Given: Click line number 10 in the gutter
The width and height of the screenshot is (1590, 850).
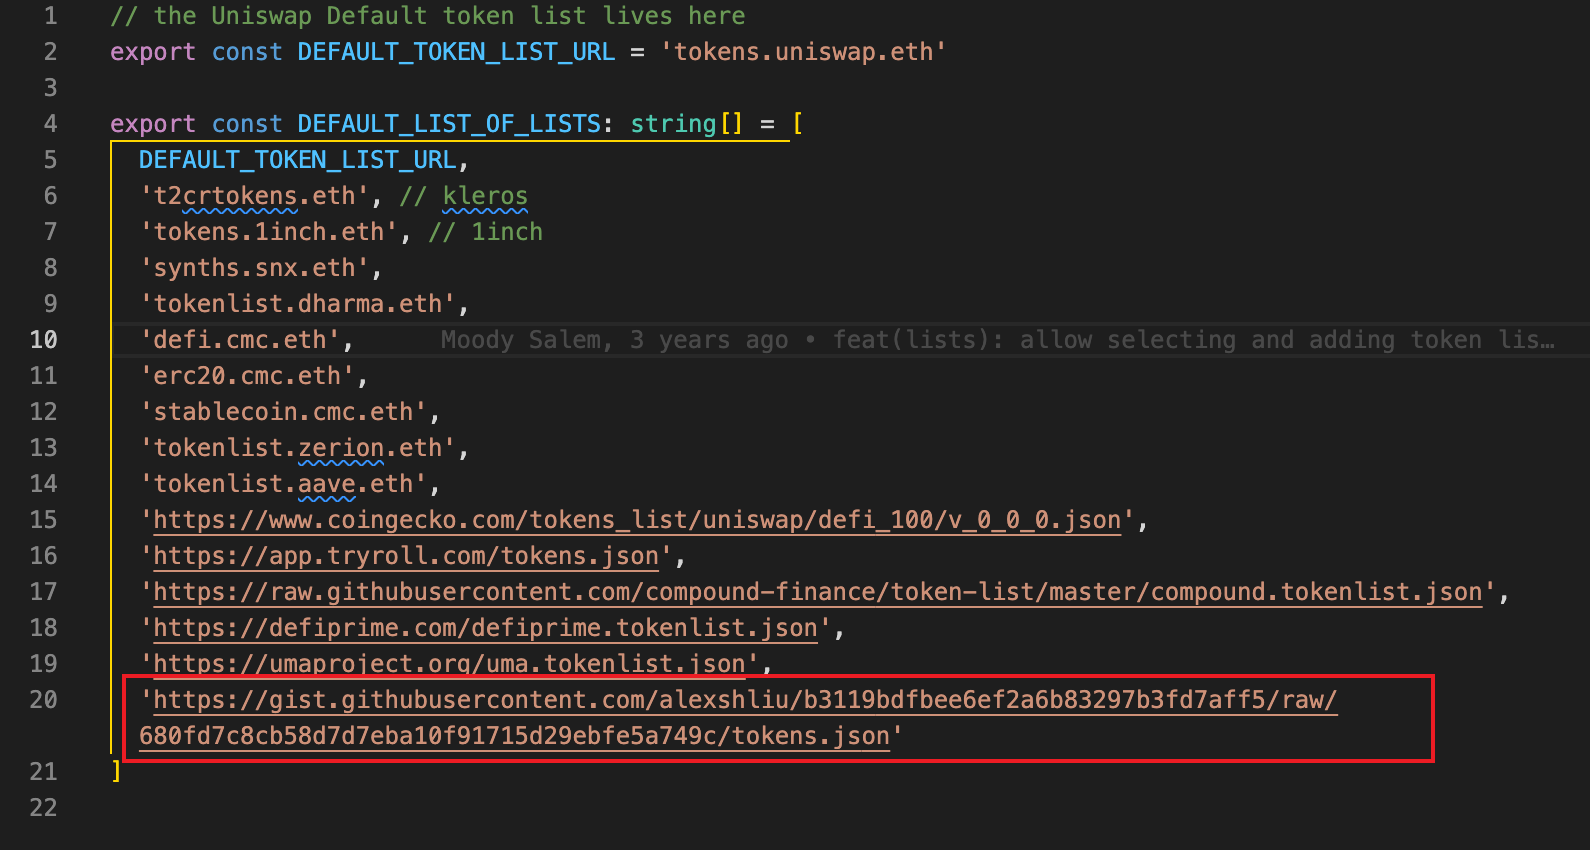Looking at the screenshot, I should [x=43, y=340].
